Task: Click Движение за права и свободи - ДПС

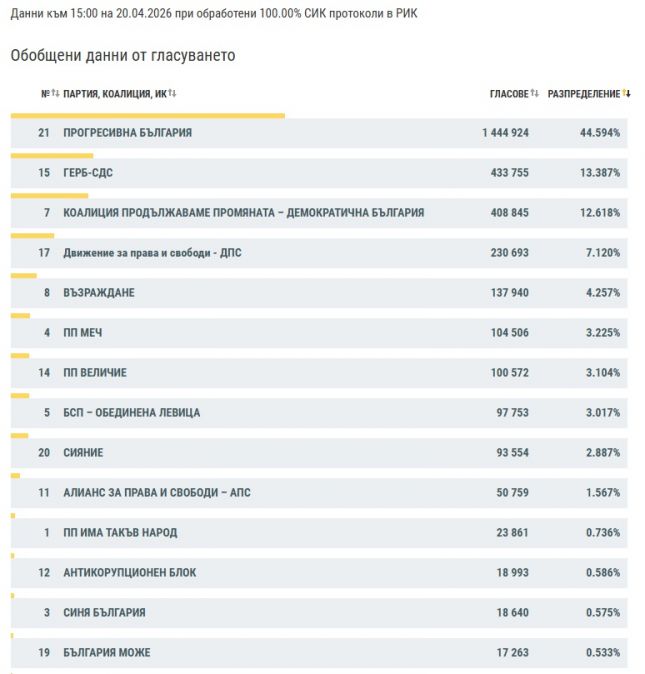Action: coord(152,253)
